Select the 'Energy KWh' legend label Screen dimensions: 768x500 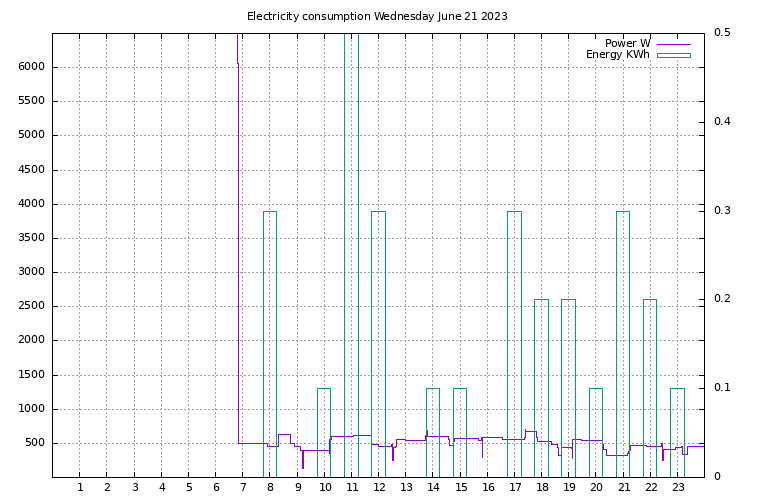tap(618, 54)
